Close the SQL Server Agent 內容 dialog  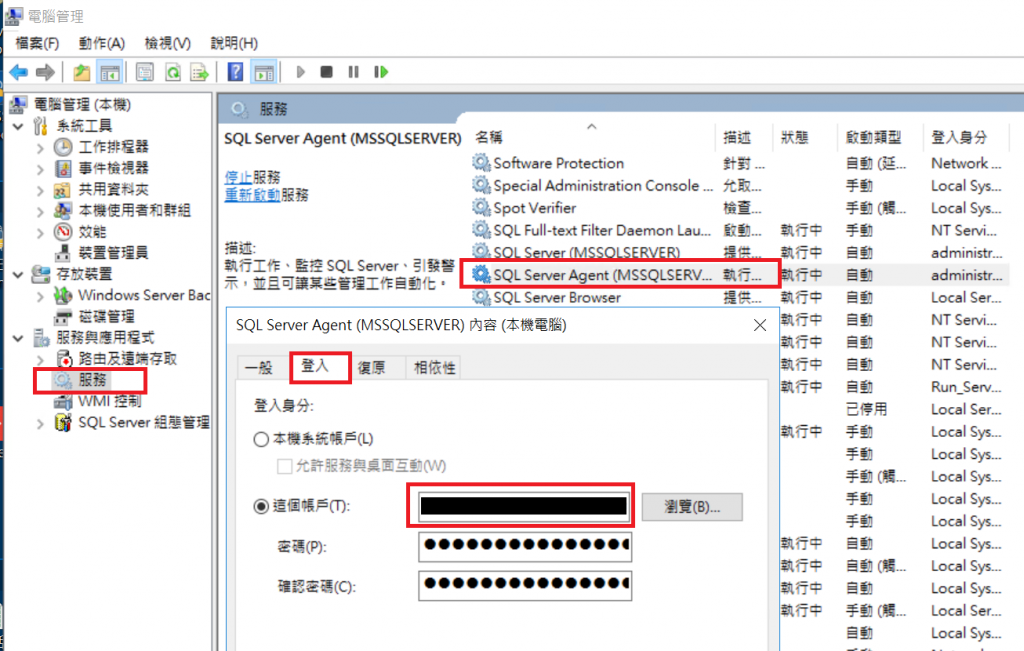(760, 325)
